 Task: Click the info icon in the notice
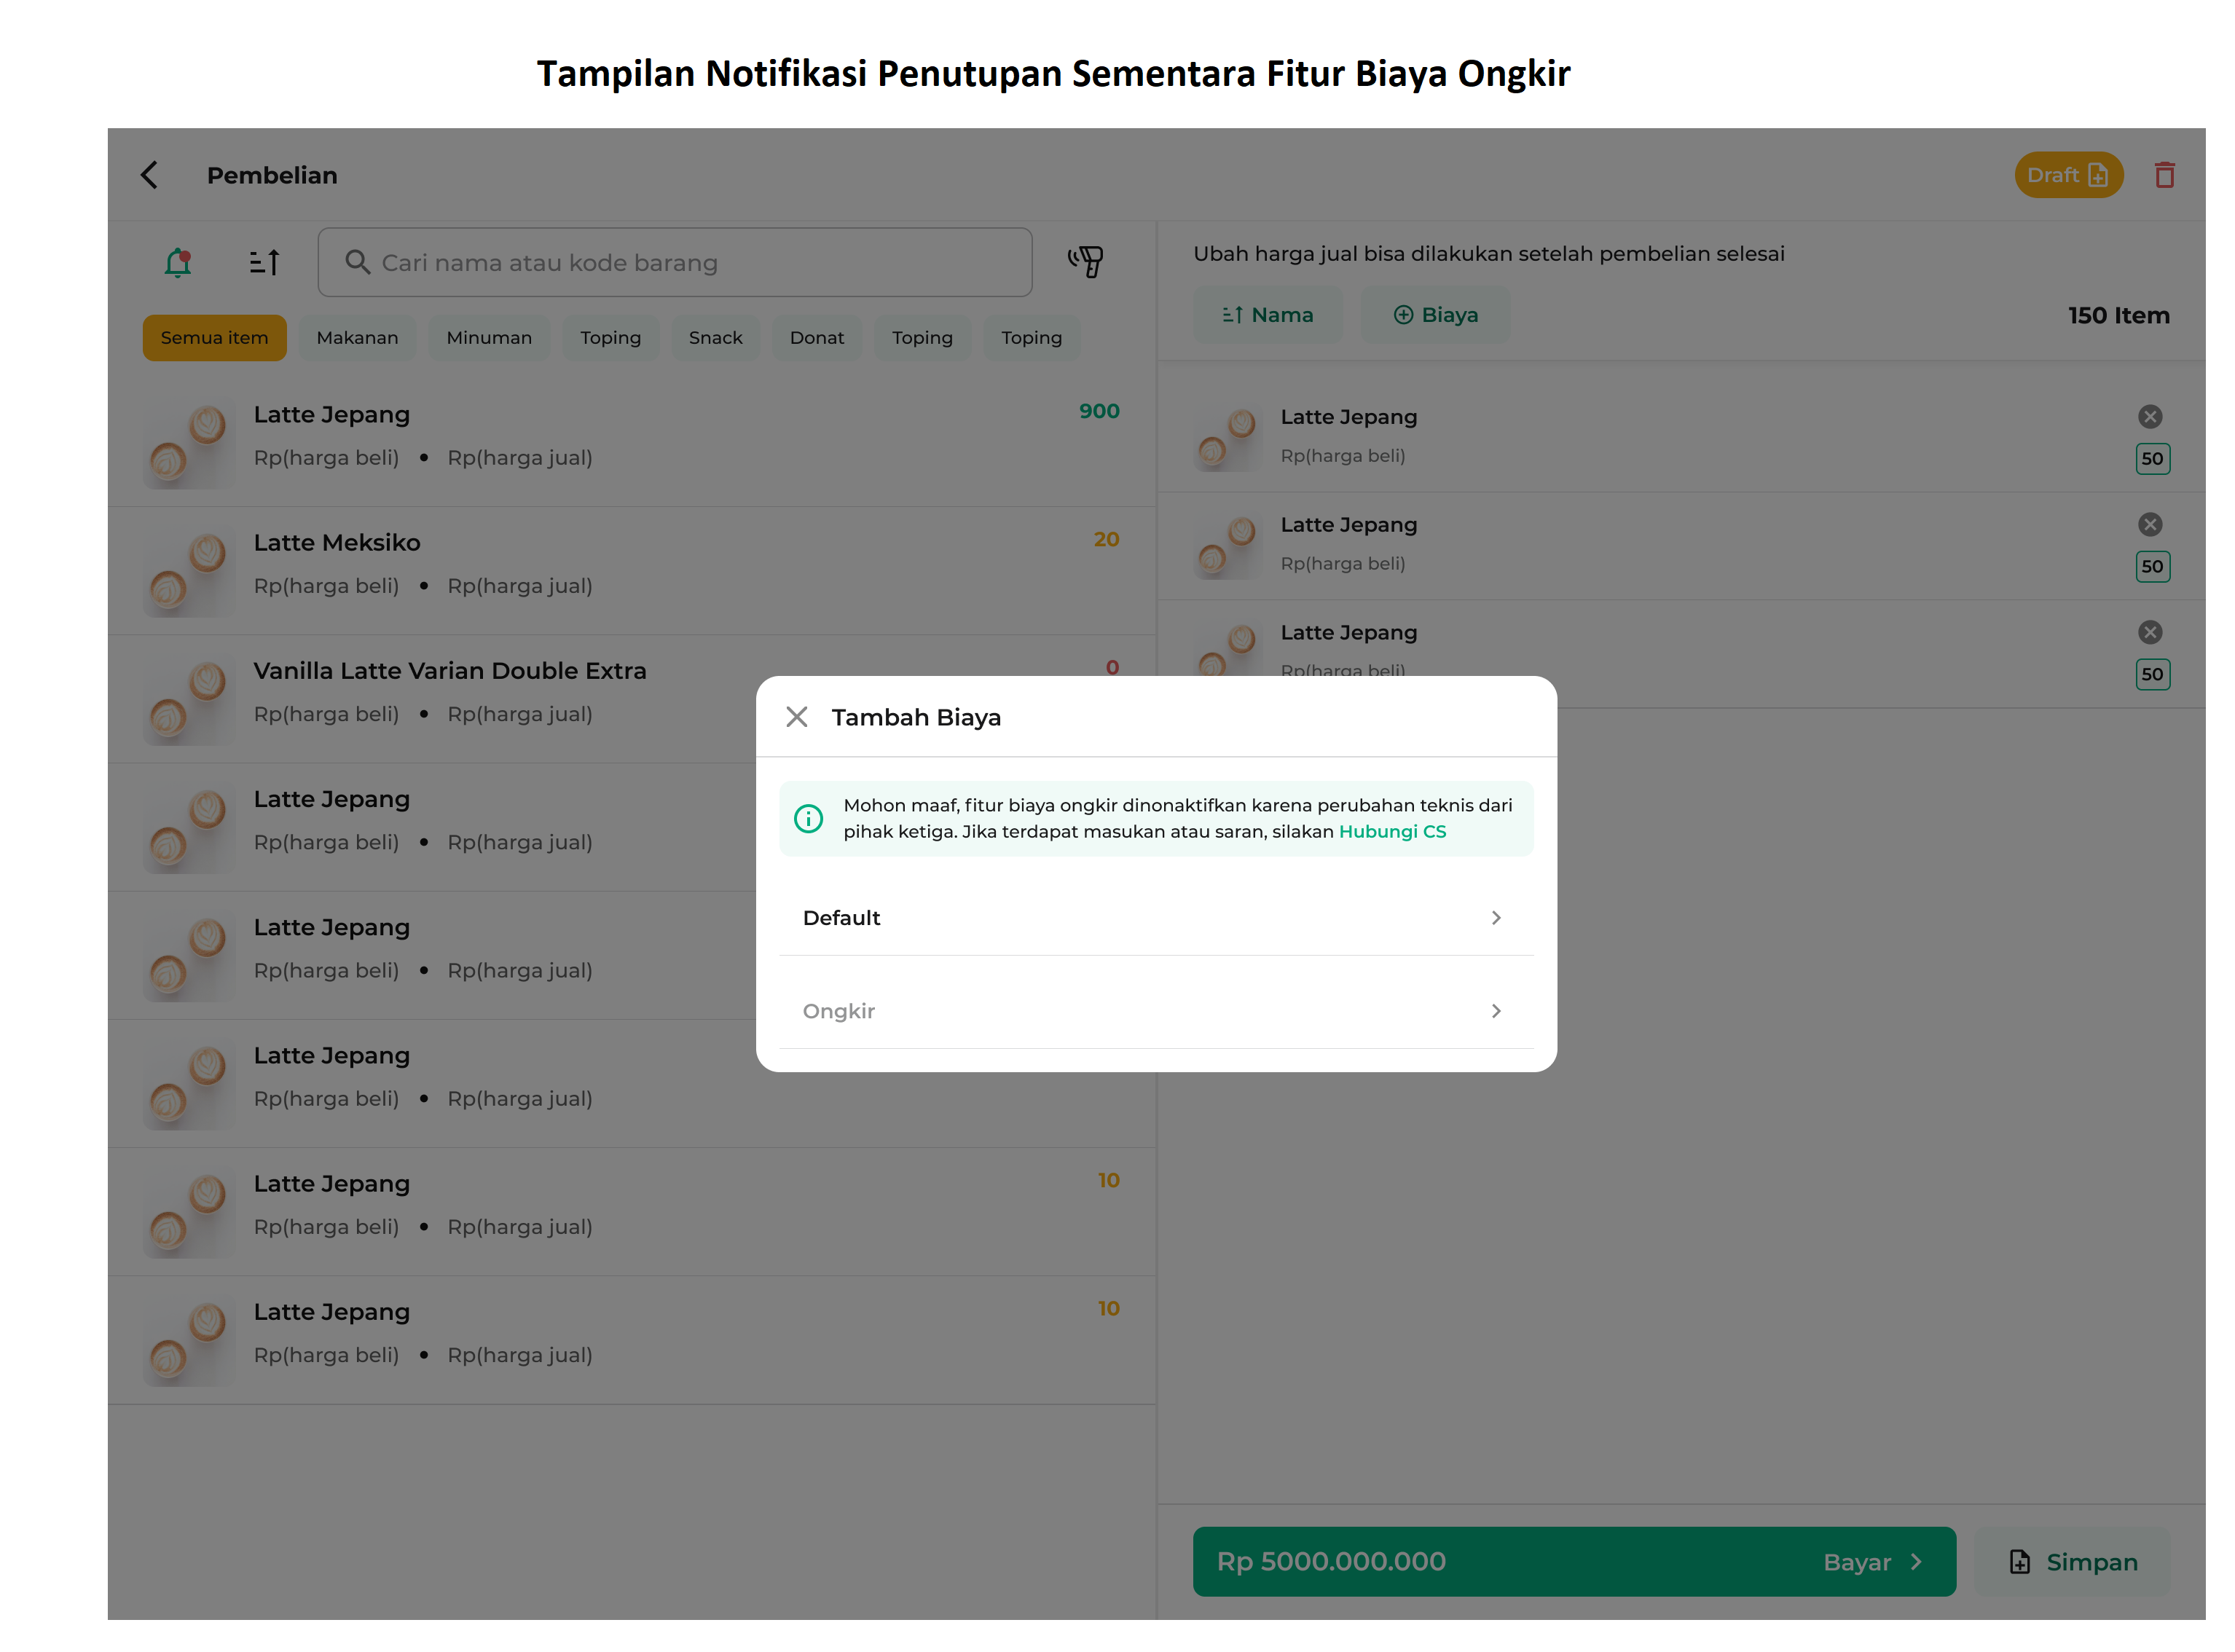(808, 819)
